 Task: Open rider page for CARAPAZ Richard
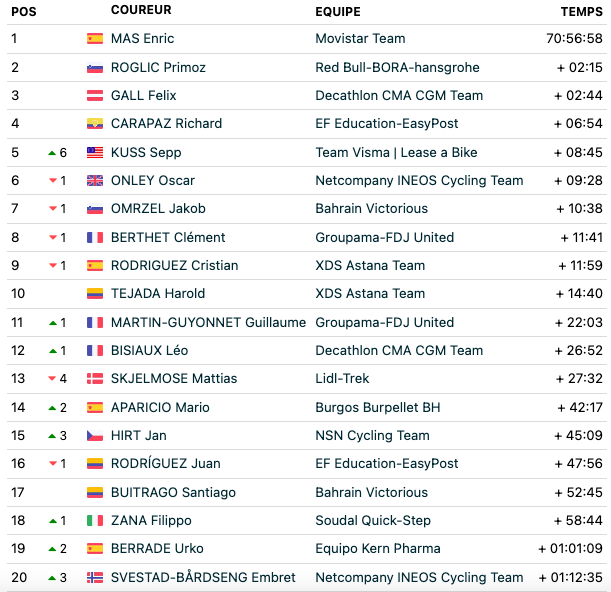tap(166, 124)
